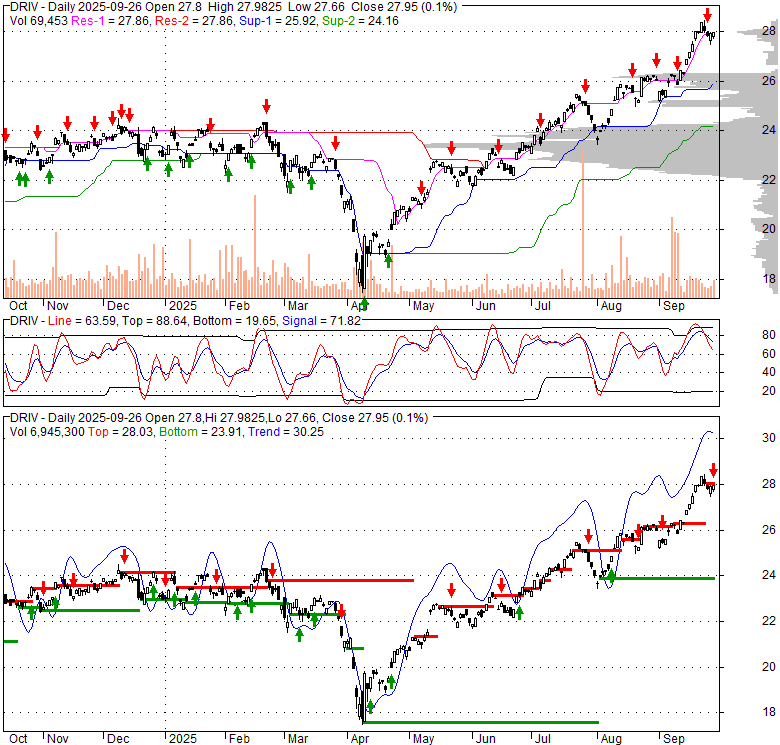Screen dimensions: 780x745
Task: Click the long green support line near 18 in the lower chart
Action: tap(481, 723)
